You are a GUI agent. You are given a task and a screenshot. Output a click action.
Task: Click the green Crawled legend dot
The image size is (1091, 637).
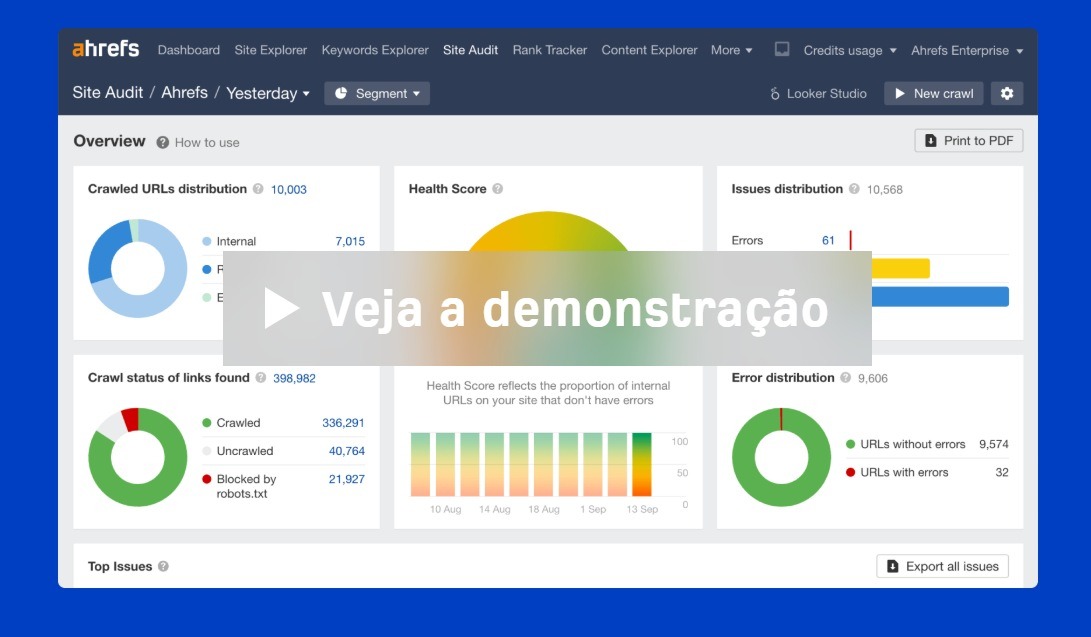tap(207, 423)
